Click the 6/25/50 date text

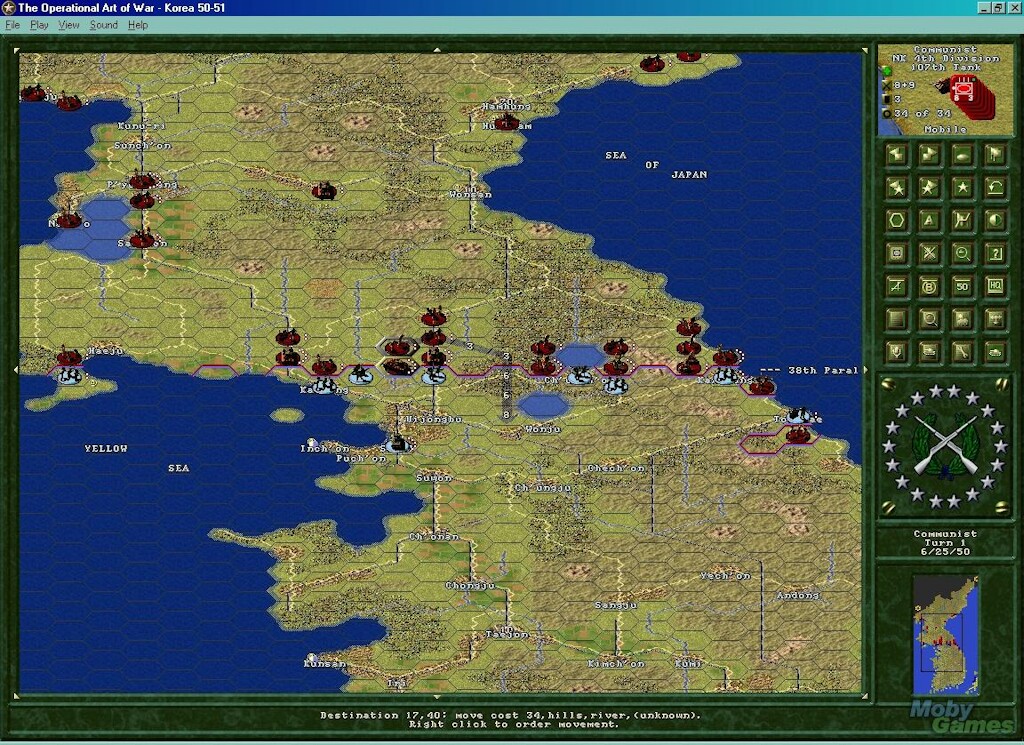945,552
